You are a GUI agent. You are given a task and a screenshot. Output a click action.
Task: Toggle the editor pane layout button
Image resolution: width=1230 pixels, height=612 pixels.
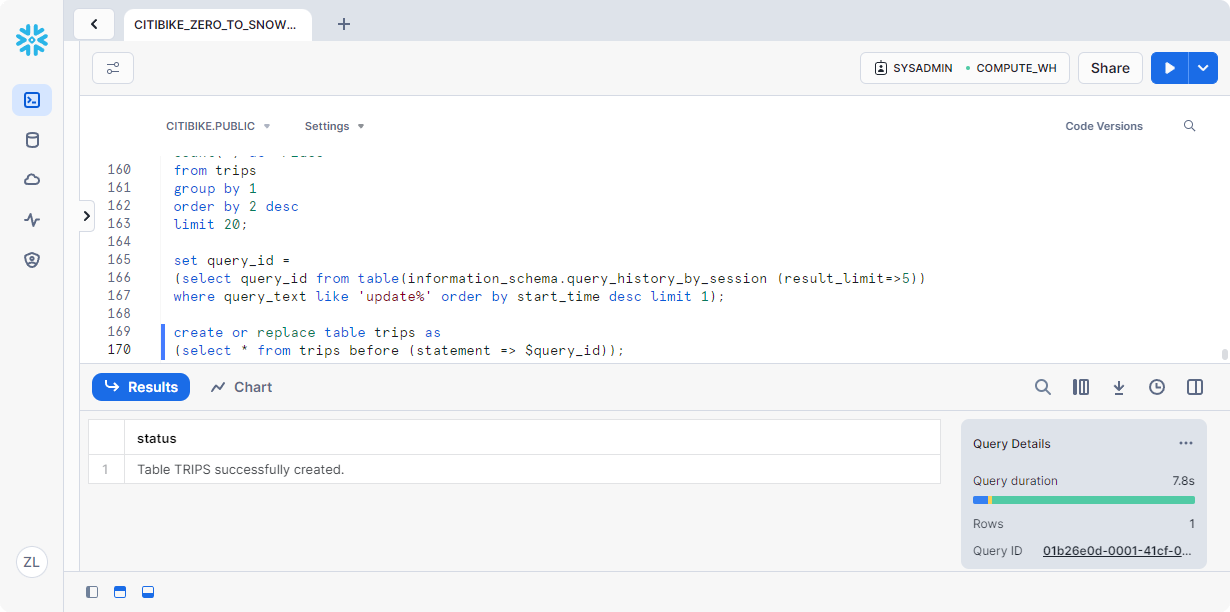pos(120,592)
